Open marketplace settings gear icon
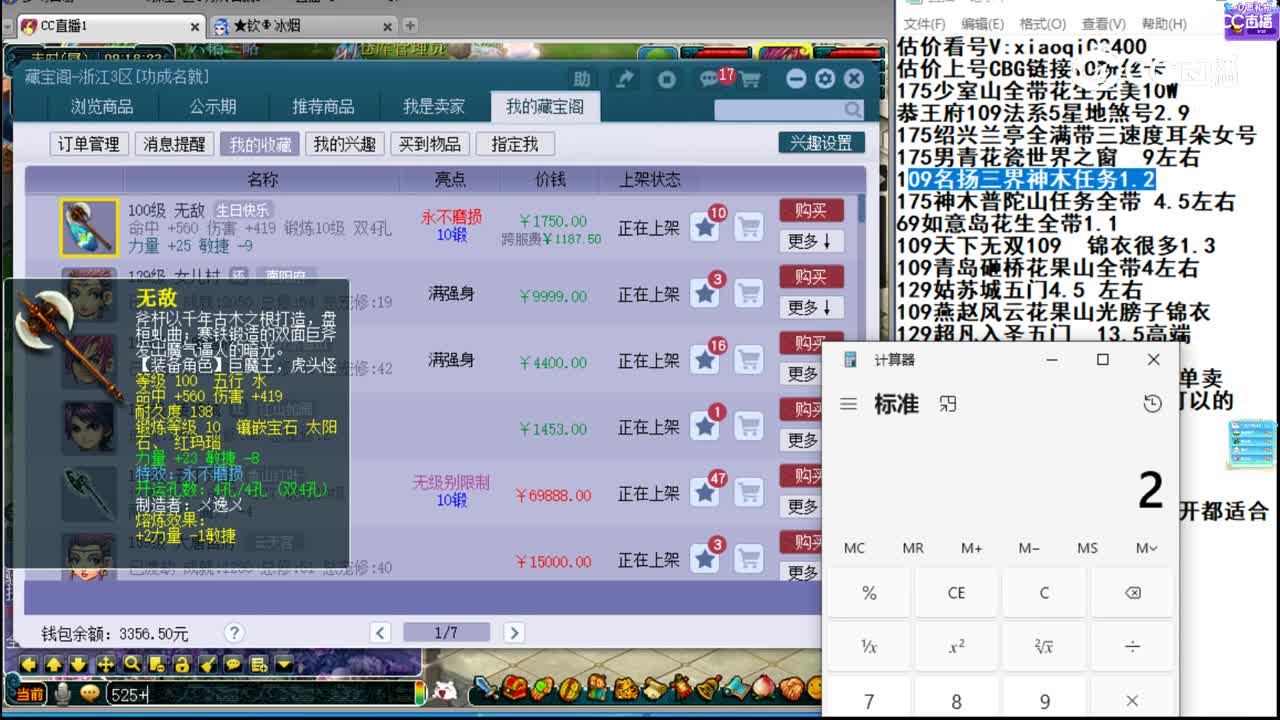Image resolution: width=1280 pixels, height=720 pixels. point(825,79)
